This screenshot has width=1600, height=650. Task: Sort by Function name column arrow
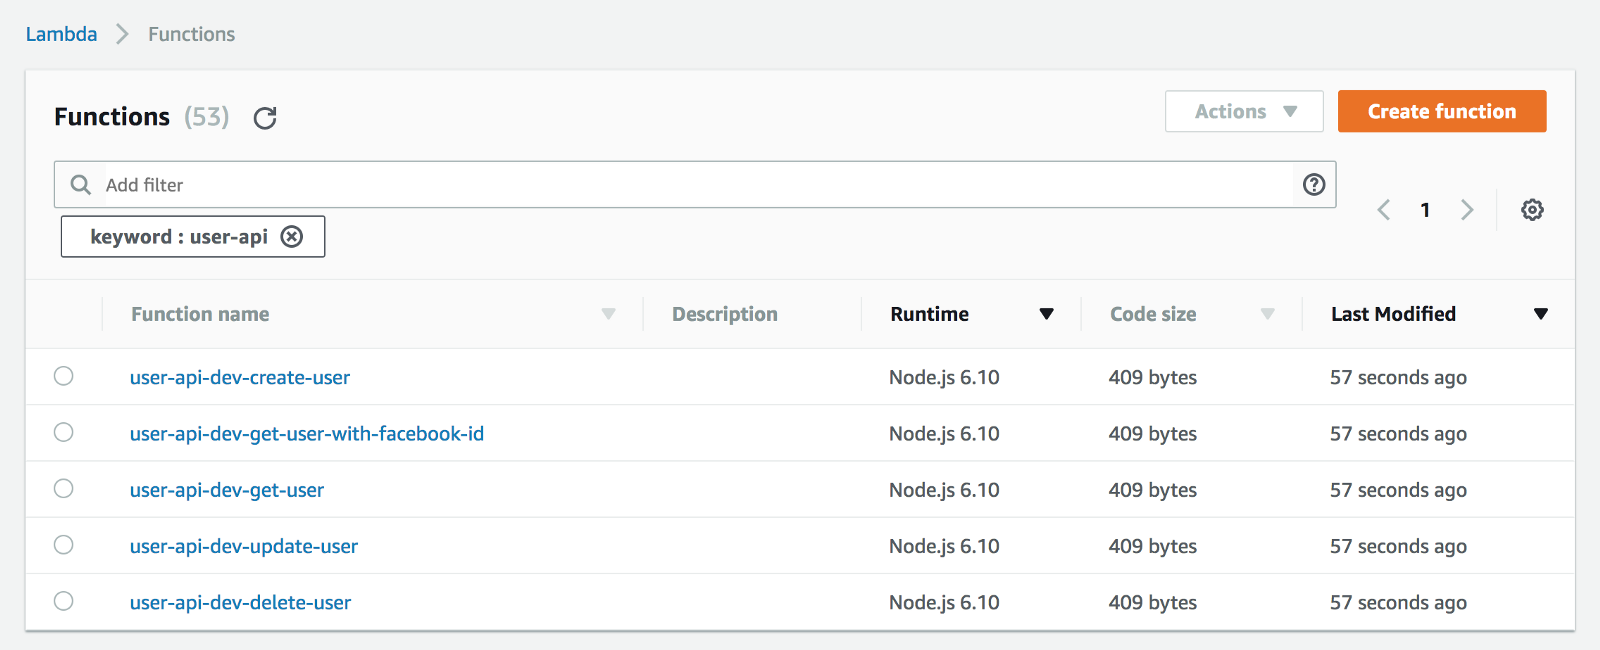[608, 314]
